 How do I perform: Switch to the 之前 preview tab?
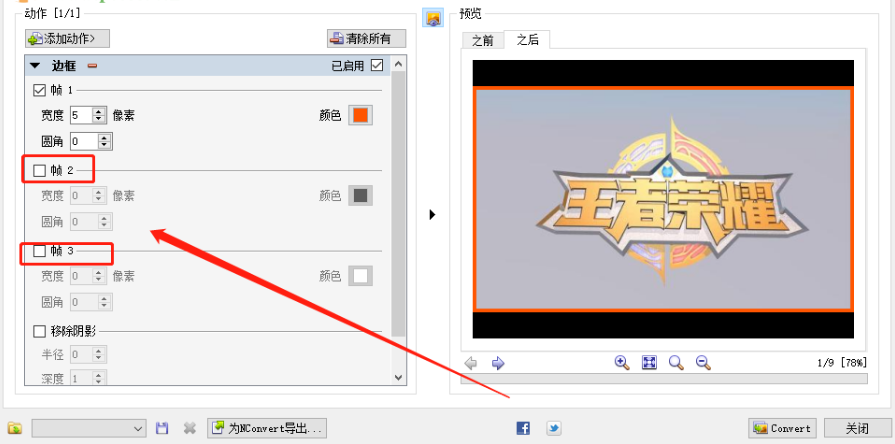click(x=482, y=40)
